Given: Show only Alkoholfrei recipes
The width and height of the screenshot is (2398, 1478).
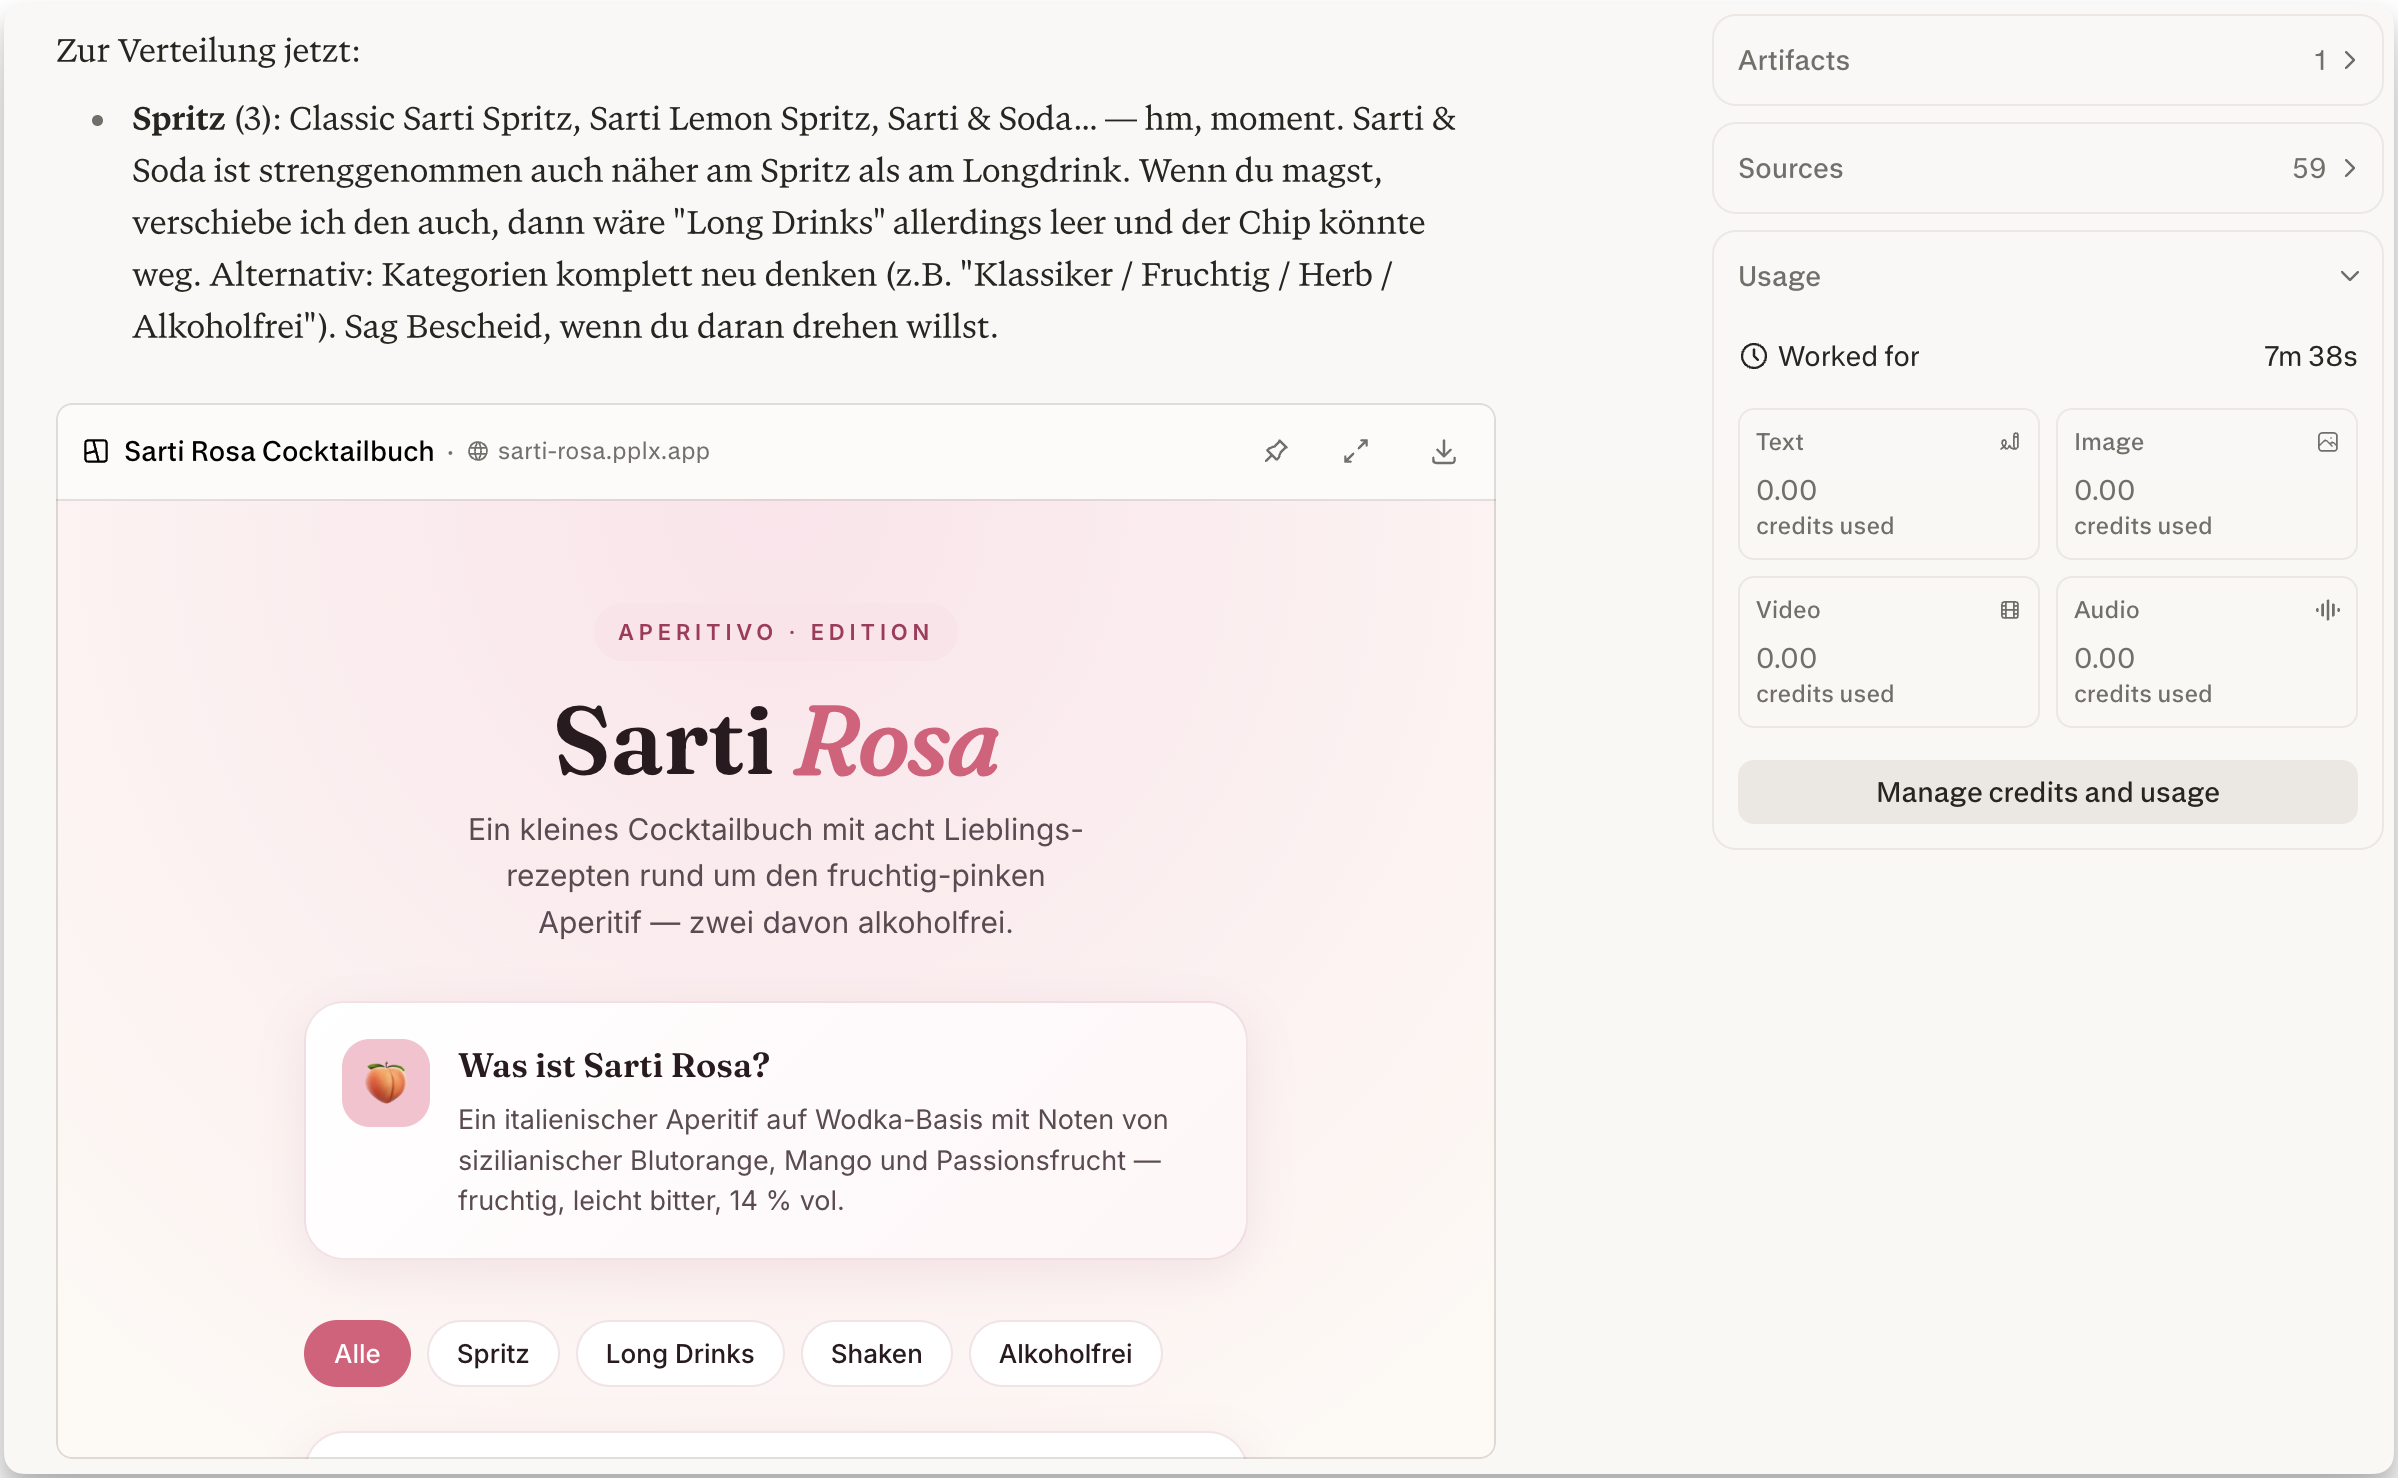Looking at the screenshot, I should [1065, 1354].
